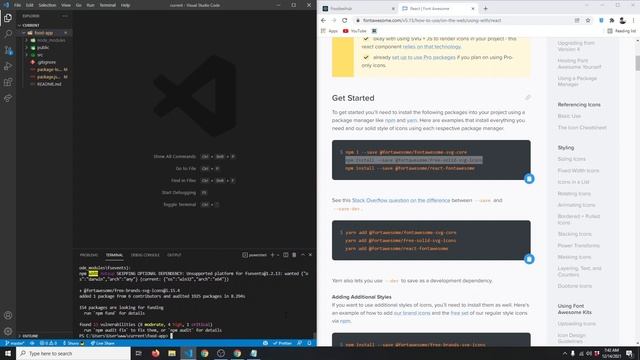Open the README.md file
640x360 pixels.
coord(49,84)
